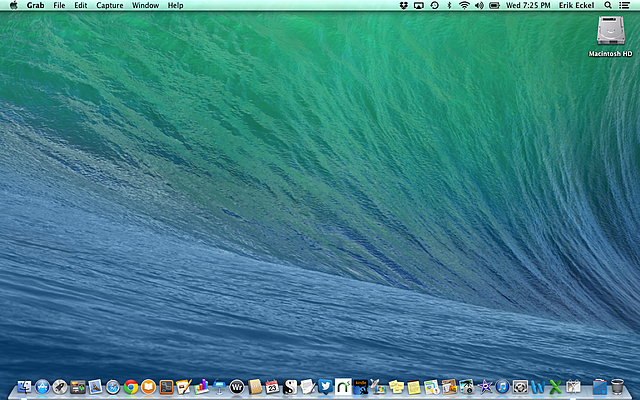
Task: Launch Preview app from the Dock
Action: click(95, 386)
